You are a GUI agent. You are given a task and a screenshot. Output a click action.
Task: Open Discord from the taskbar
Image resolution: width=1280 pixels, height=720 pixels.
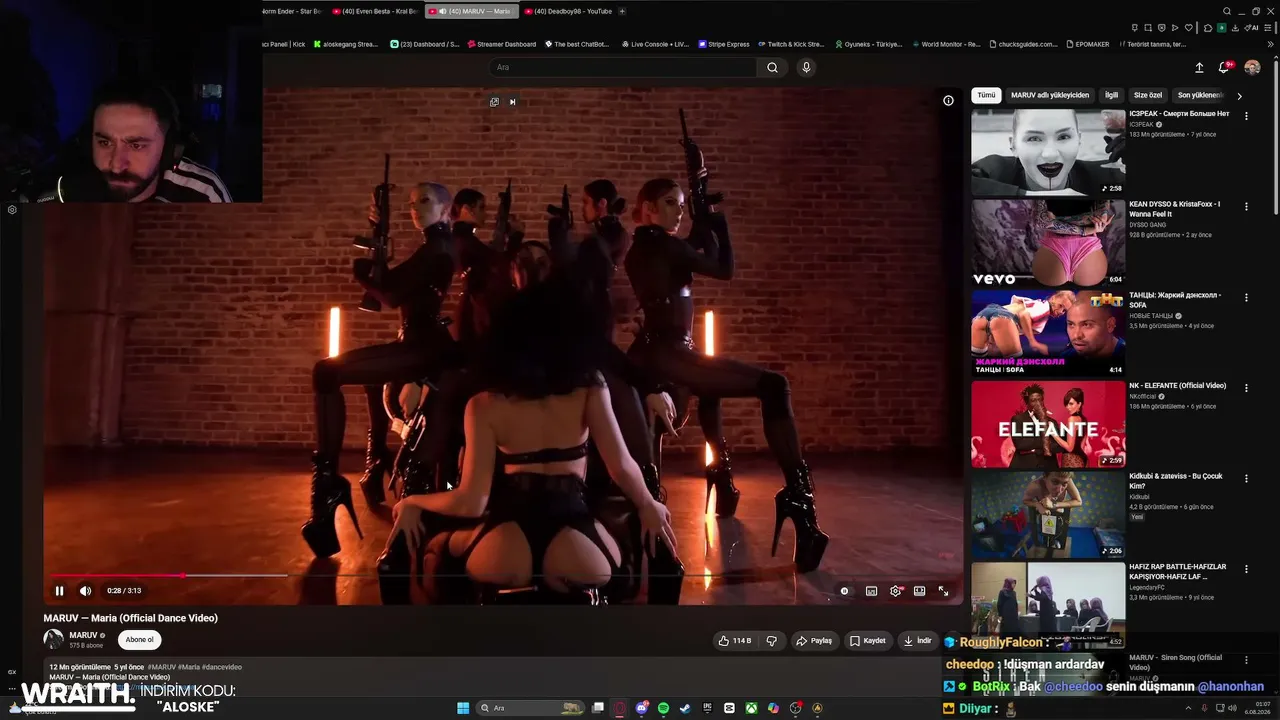point(642,708)
